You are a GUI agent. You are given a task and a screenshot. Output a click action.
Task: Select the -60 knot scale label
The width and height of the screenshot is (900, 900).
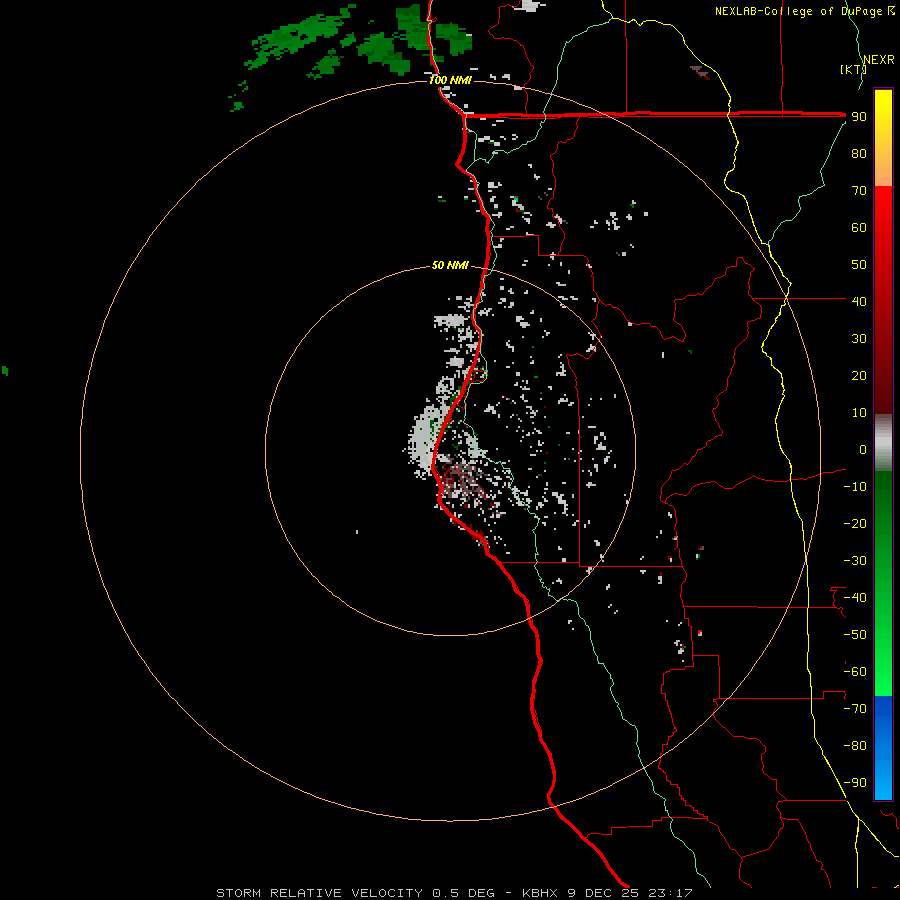tap(855, 672)
